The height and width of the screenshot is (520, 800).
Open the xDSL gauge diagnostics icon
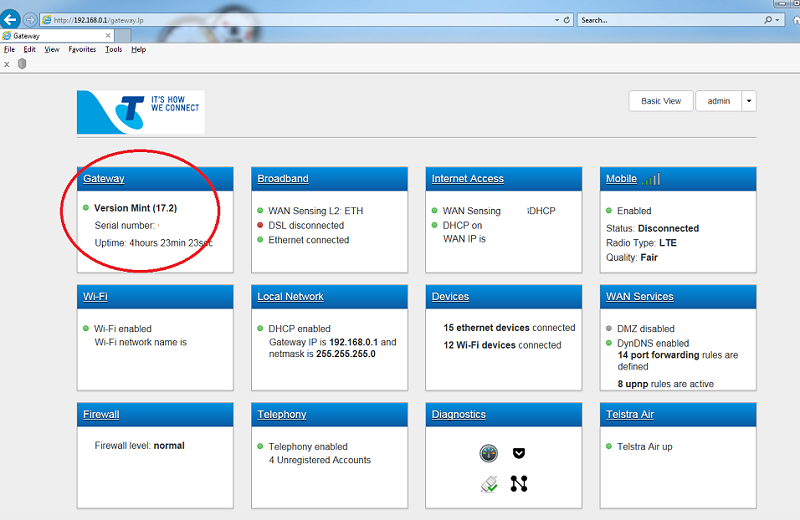(488, 453)
